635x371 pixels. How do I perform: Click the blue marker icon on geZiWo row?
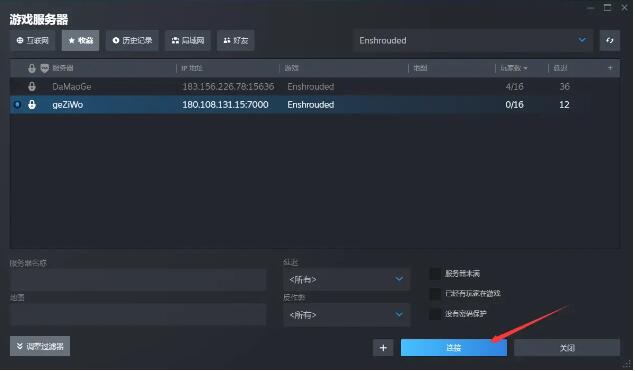pos(17,104)
